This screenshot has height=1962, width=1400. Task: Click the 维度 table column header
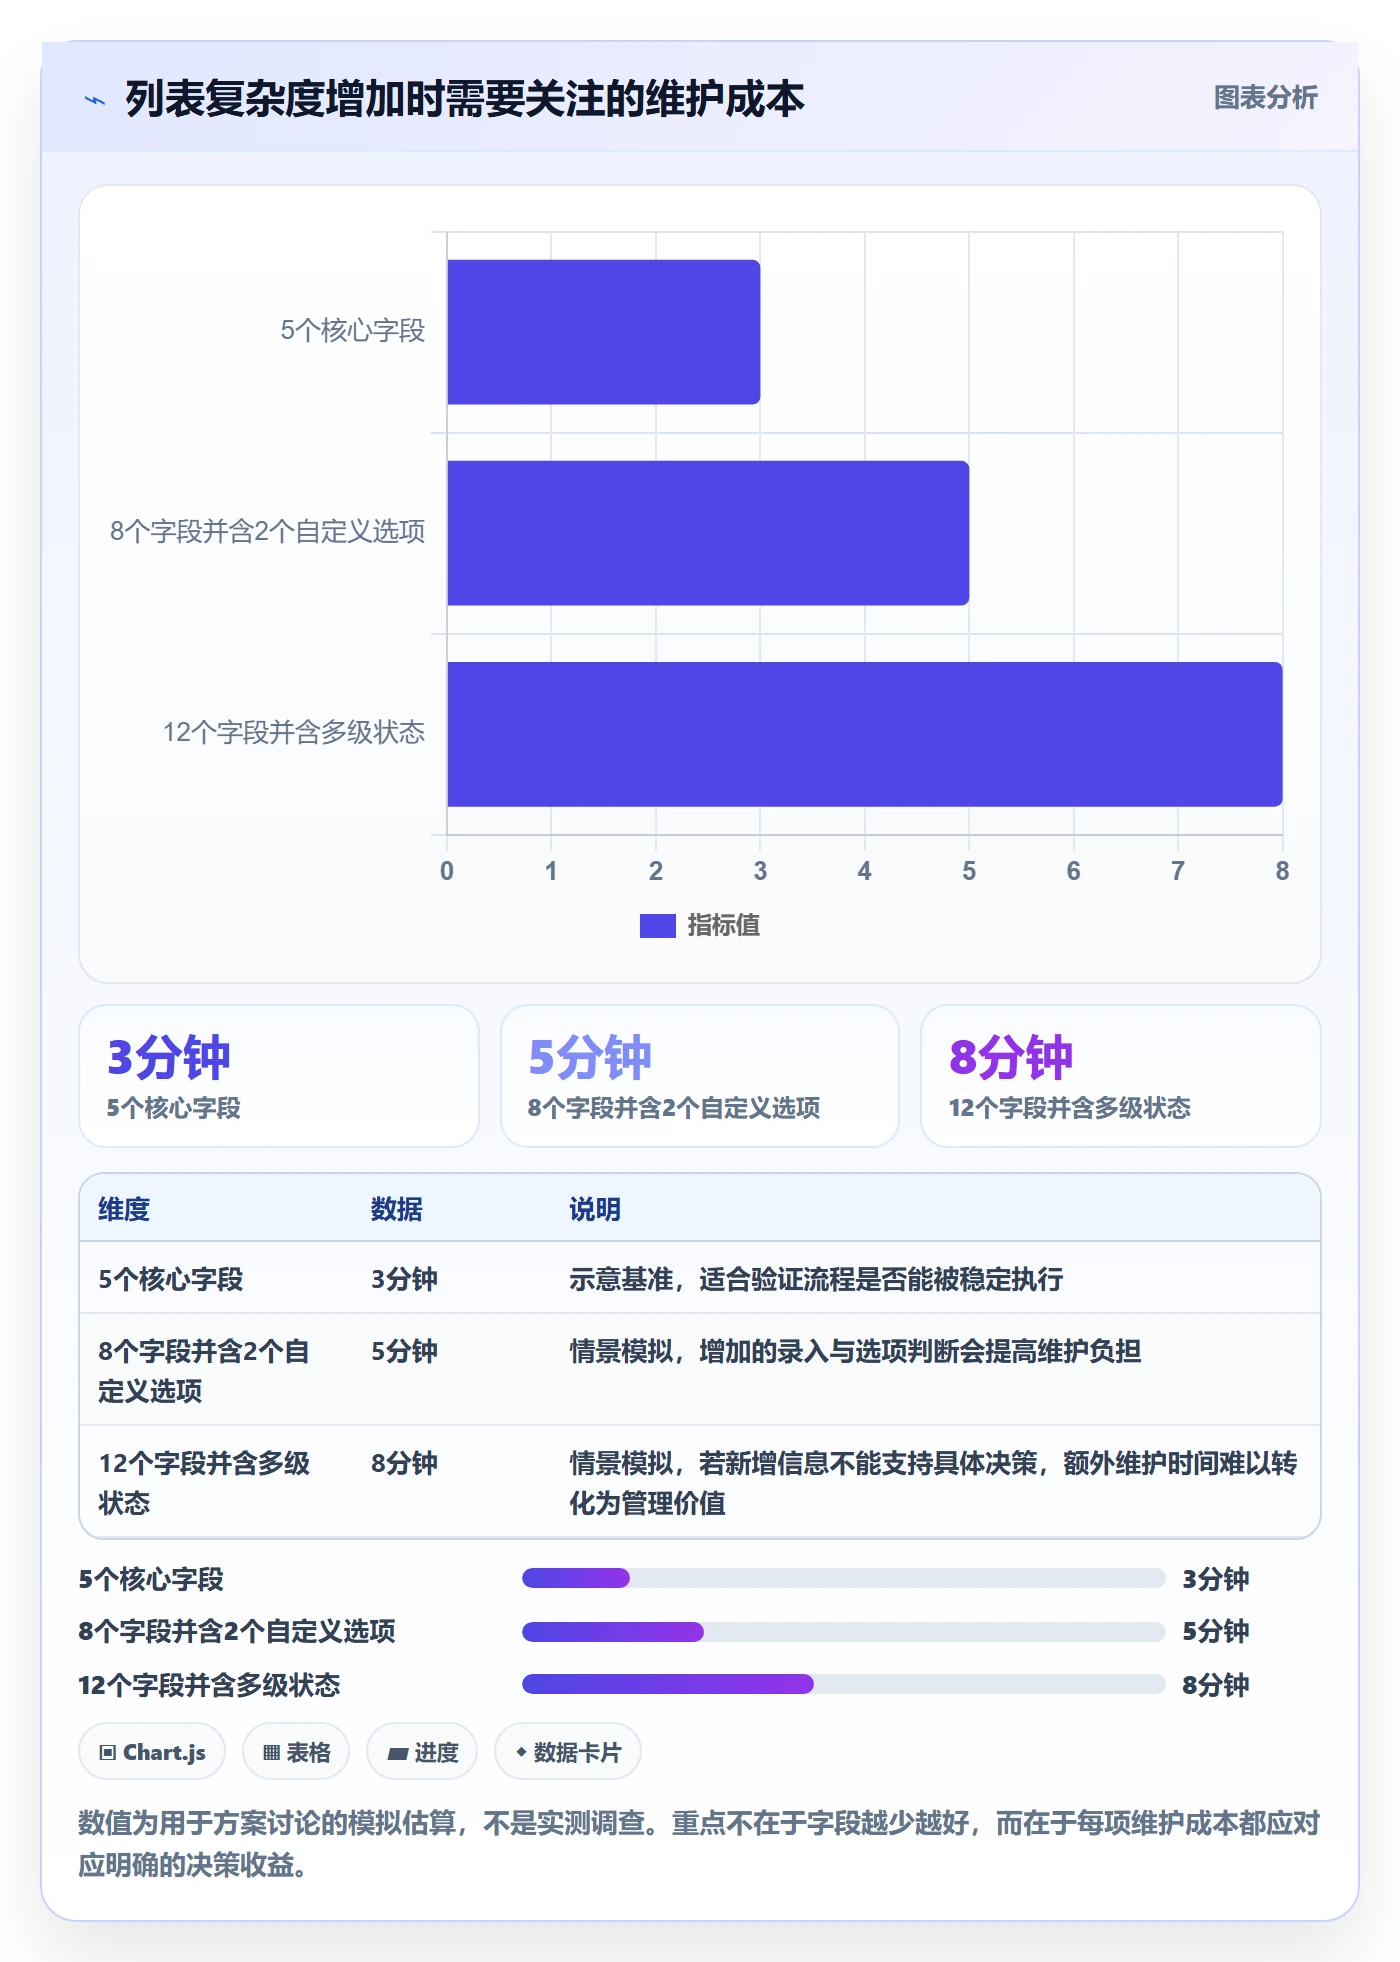tap(124, 1210)
